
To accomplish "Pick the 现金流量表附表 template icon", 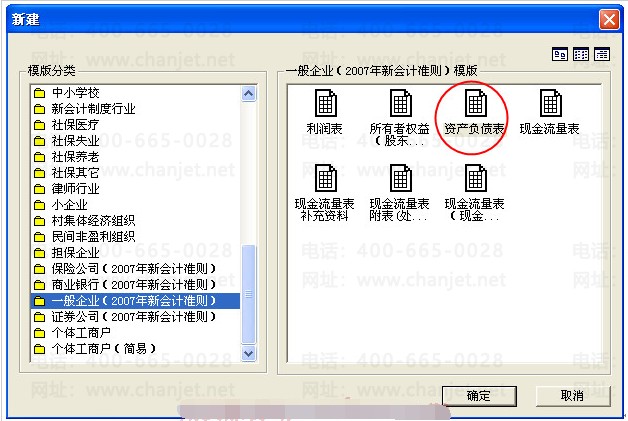I will tap(401, 178).
